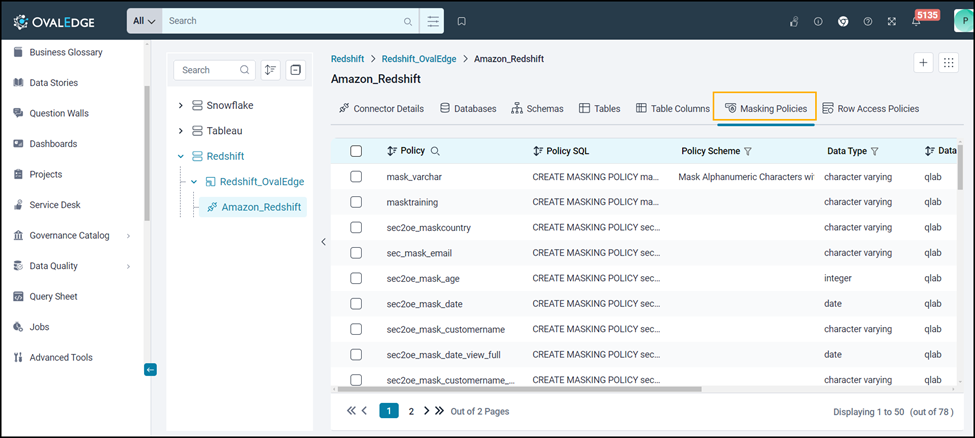Check the sec2oe_mask_date row checkbox
Viewport: 975px width, 438px height.
pyautogui.click(x=356, y=304)
